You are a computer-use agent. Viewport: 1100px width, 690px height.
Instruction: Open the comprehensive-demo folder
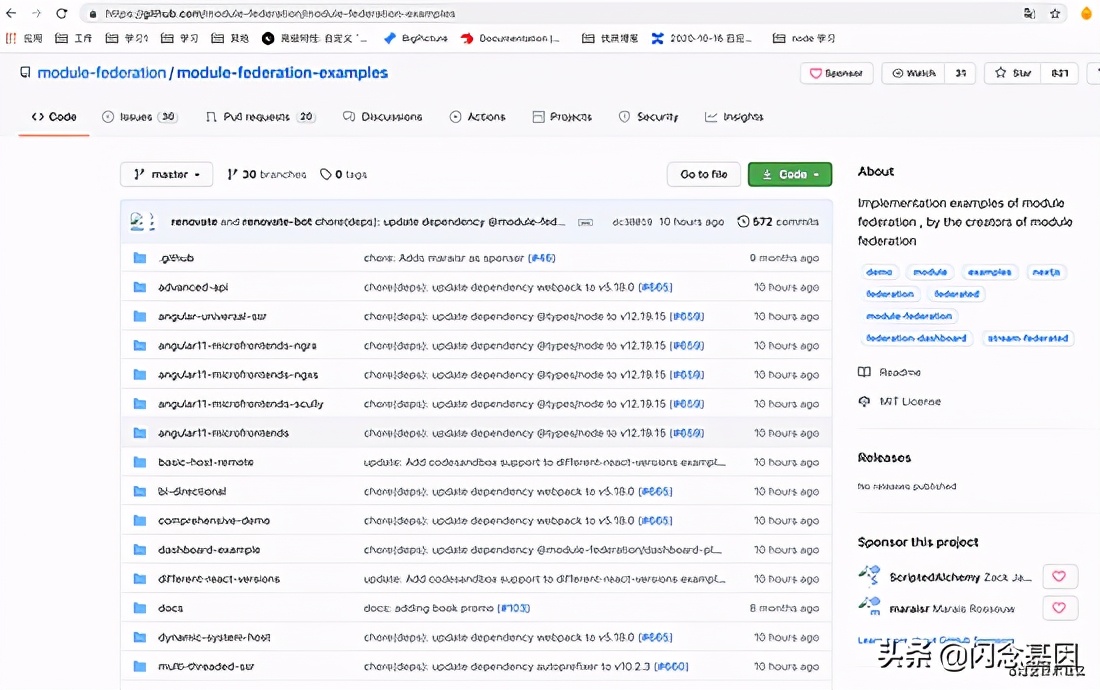tap(213, 521)
